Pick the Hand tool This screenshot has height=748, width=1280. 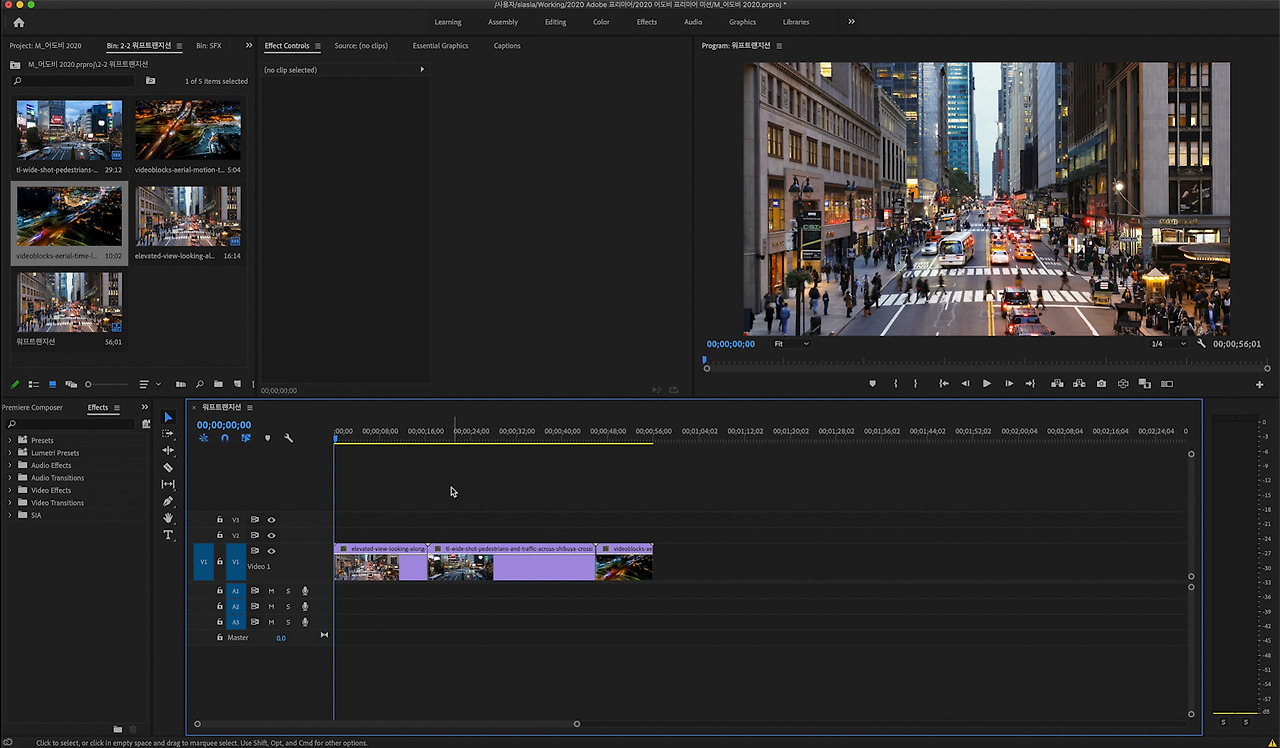tap(168, 518)
